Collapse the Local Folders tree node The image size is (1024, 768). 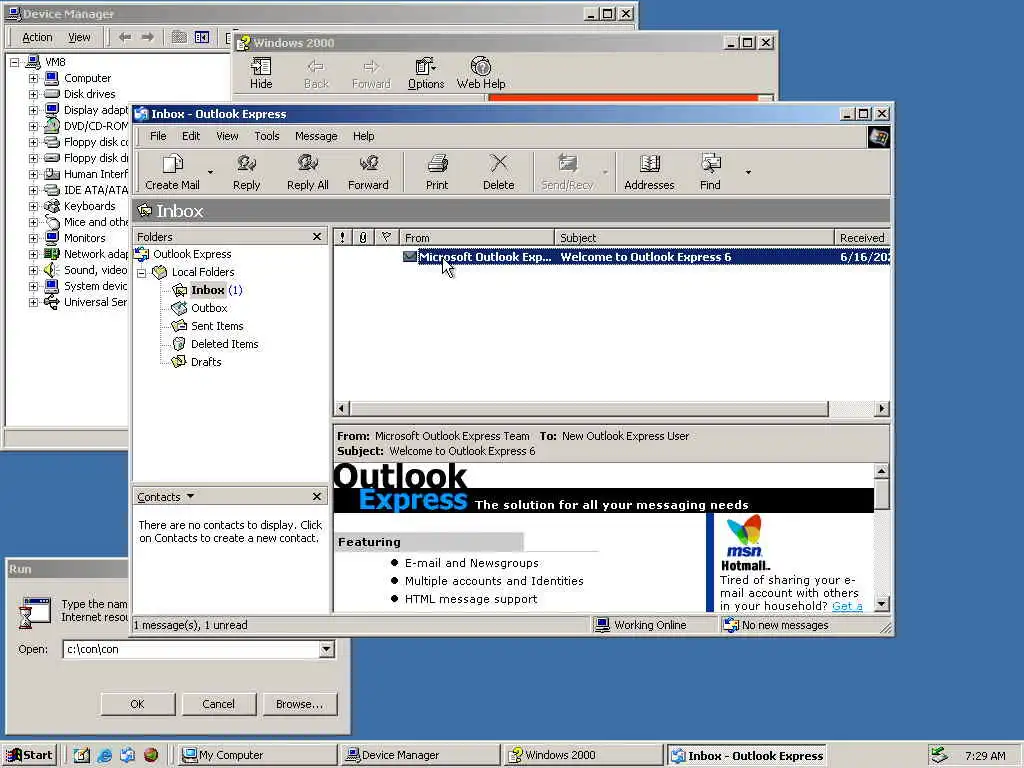coord(141,272)
